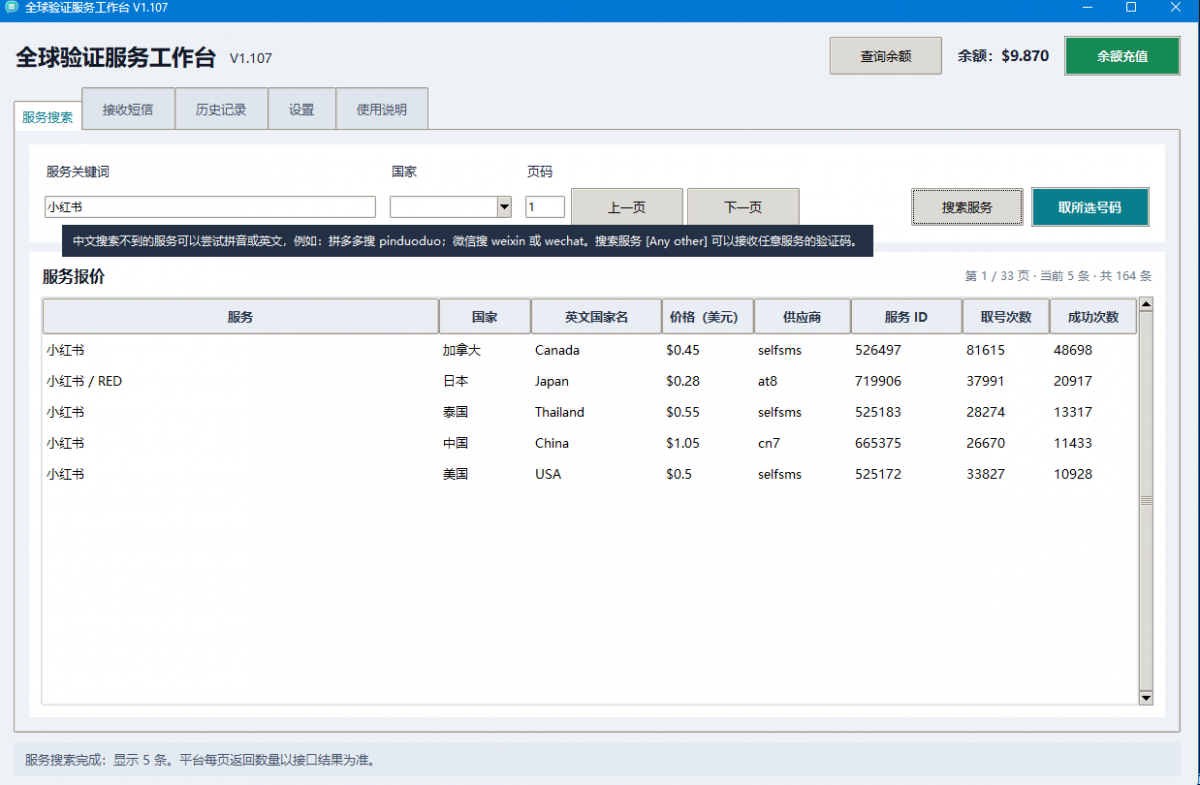Screen dimensions: 1200x785
Task: Select the 美国 country cell
Action: click(x=455, y=474)
